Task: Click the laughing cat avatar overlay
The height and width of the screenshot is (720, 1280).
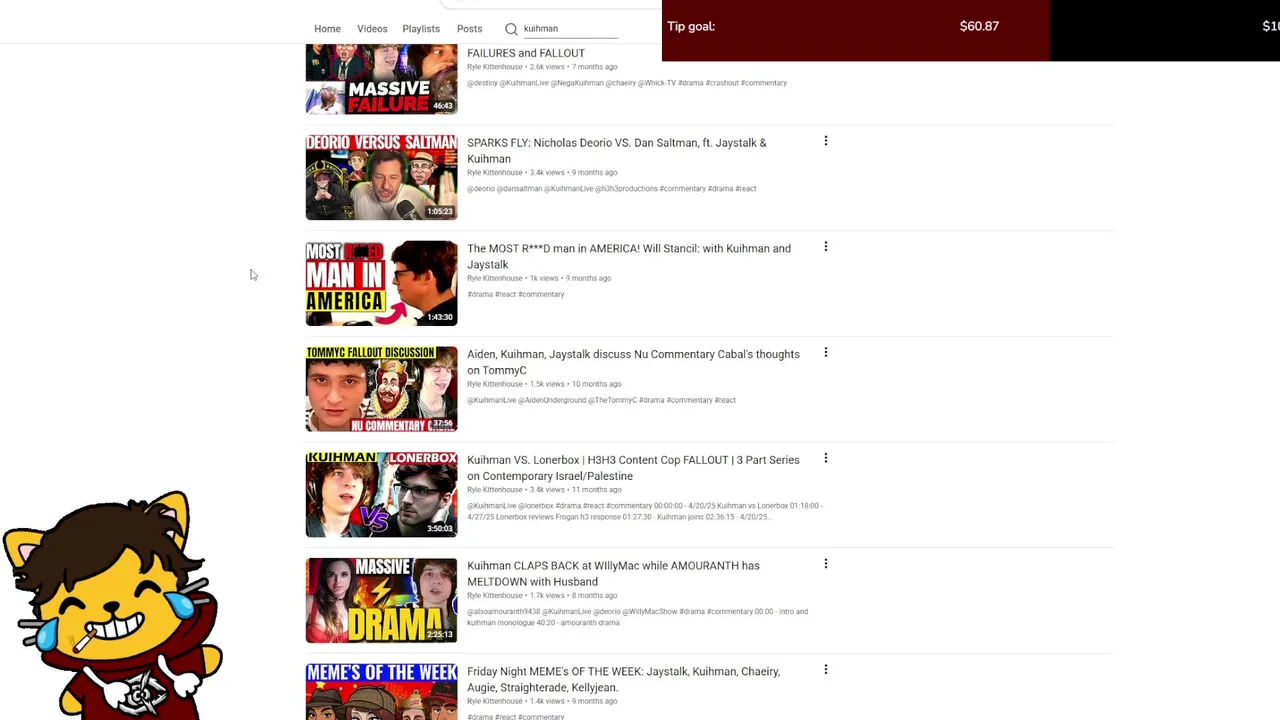Action: [113, 605]
